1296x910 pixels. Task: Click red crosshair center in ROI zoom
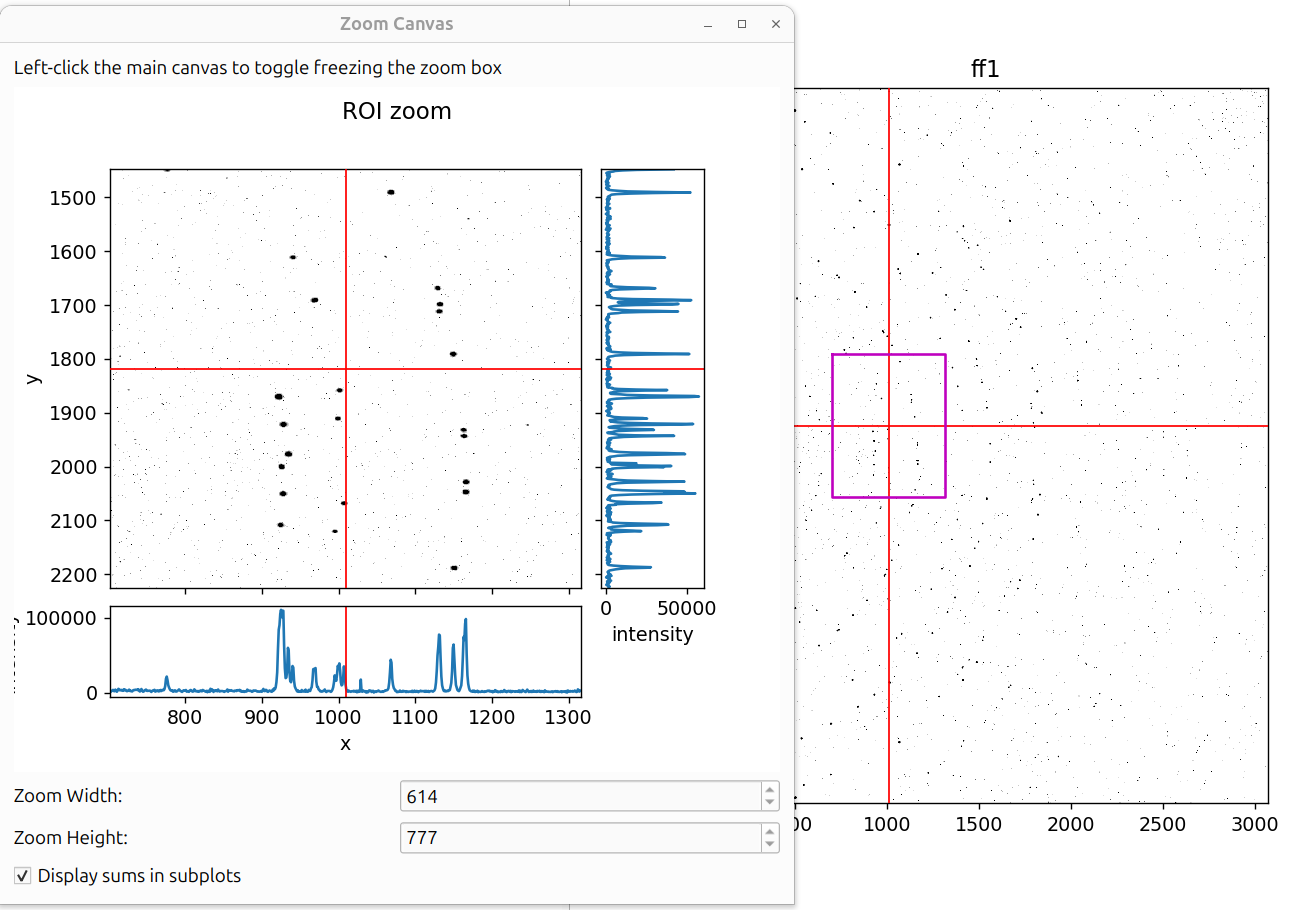[x=346, y=369]
